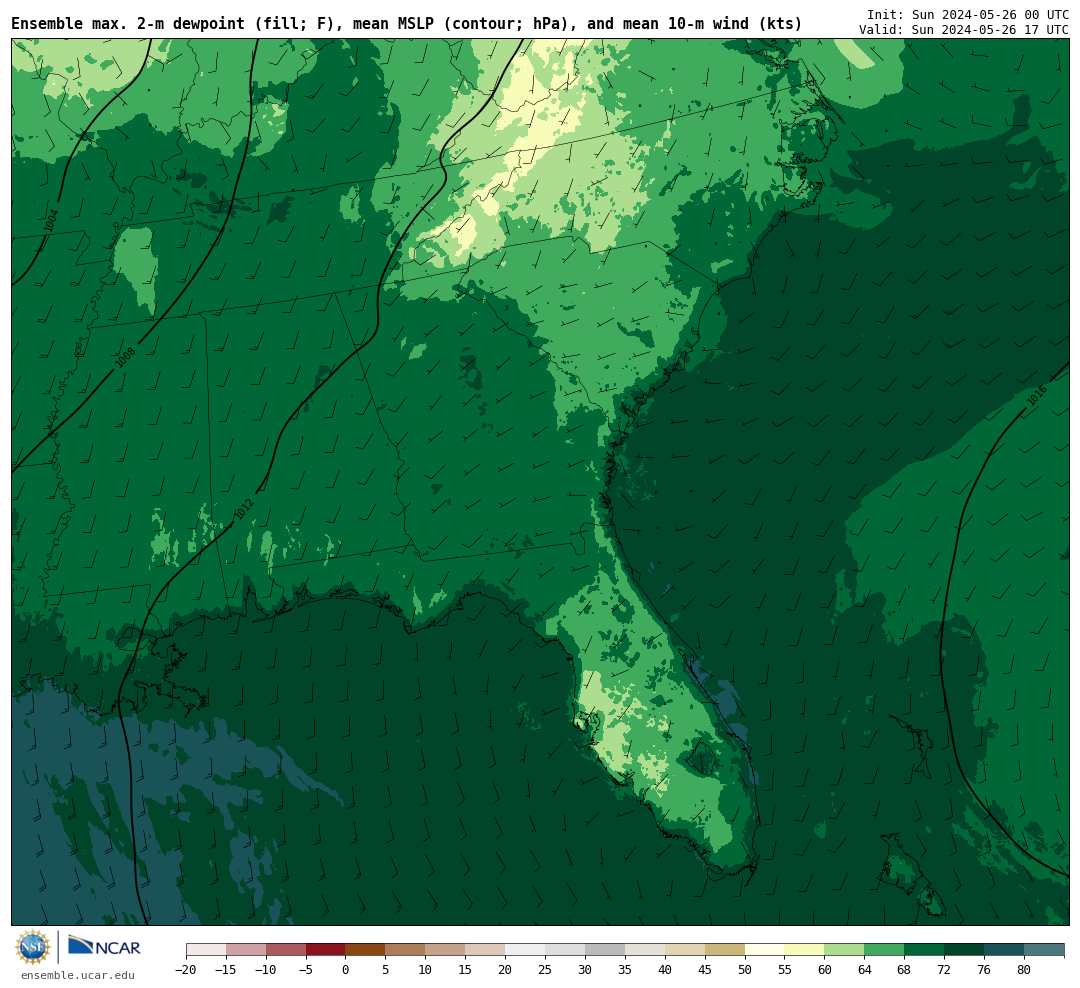The width and height of the screenshot is (1080, 988).
Task: Click the 1016 isobar label
Action: click(1037, 395)
